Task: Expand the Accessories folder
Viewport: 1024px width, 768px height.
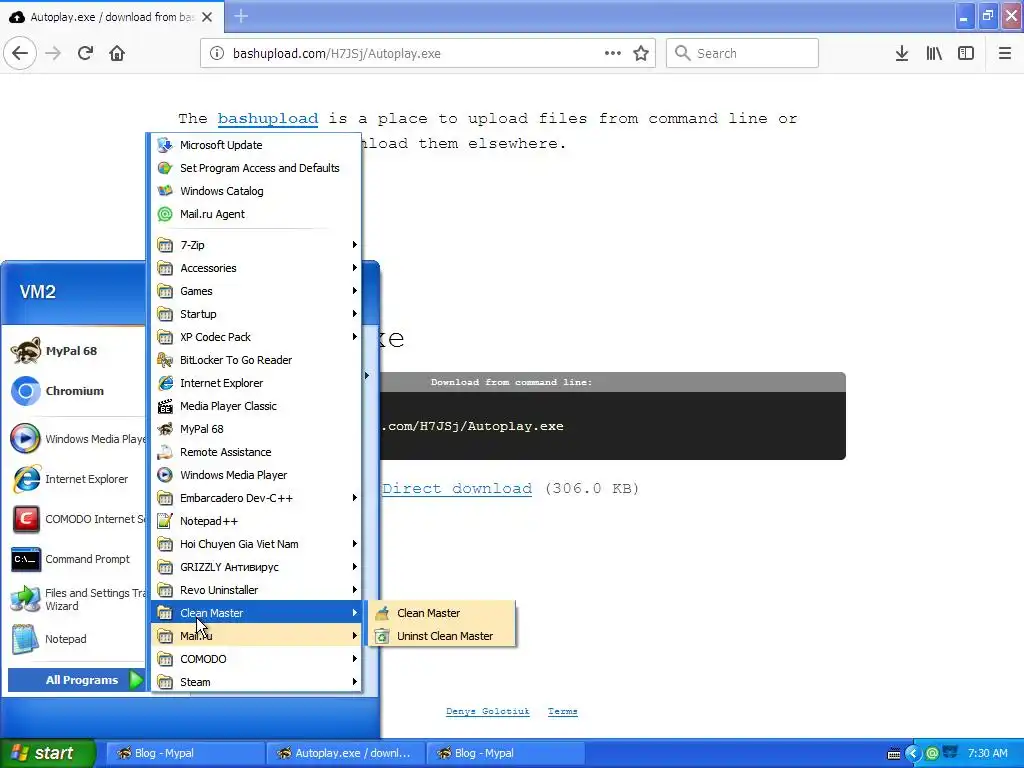Action: (x=256, y=268)
